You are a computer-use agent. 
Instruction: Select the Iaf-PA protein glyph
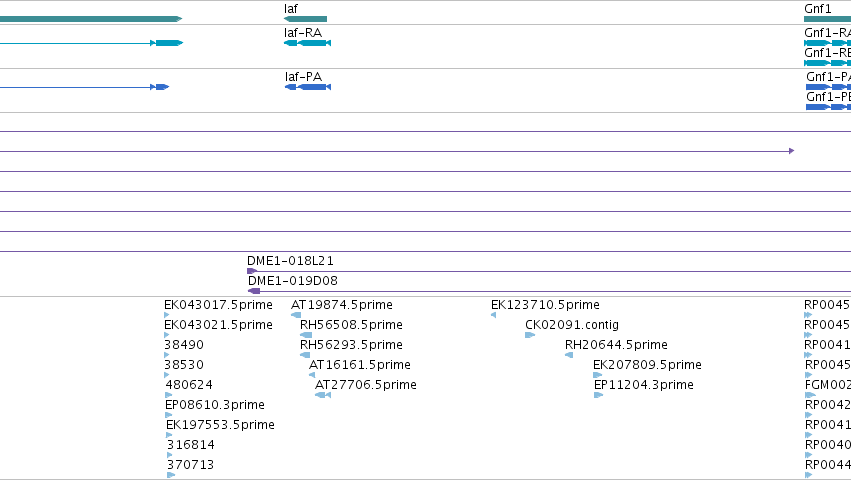(308, 87)
